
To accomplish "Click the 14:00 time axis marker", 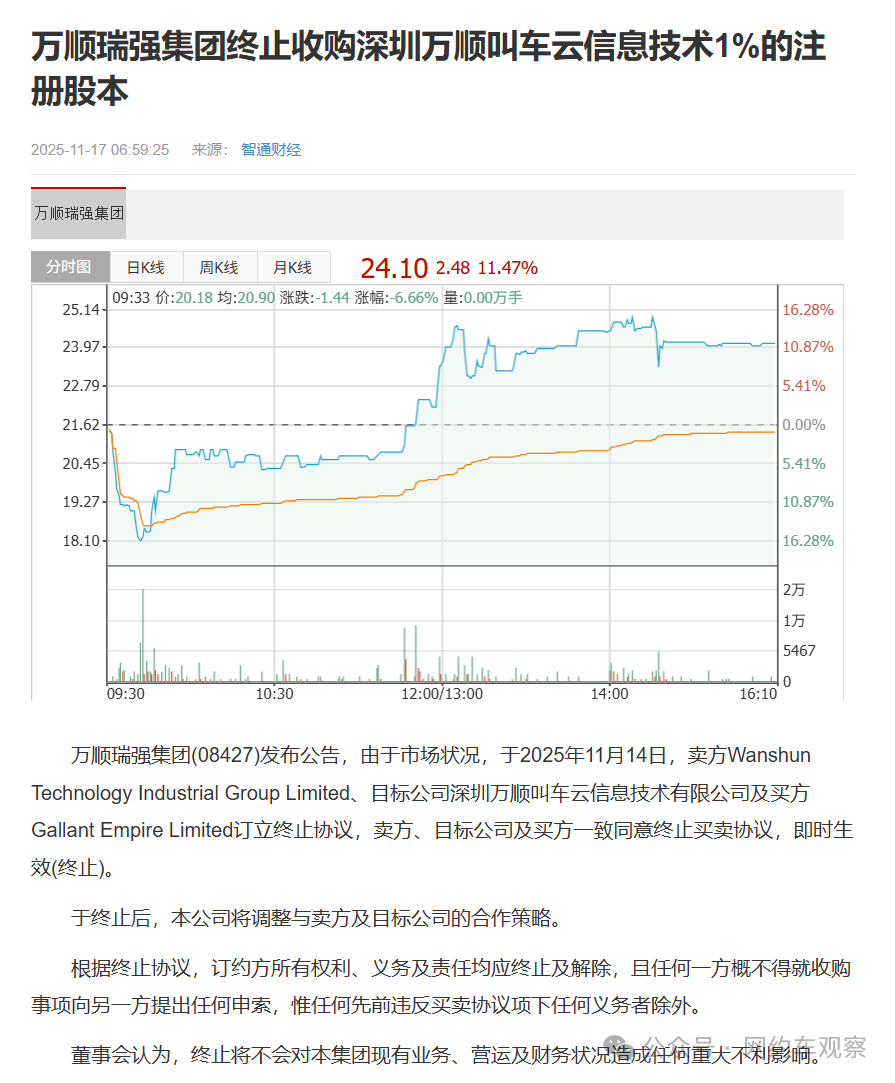I will (x=609, y=693).
